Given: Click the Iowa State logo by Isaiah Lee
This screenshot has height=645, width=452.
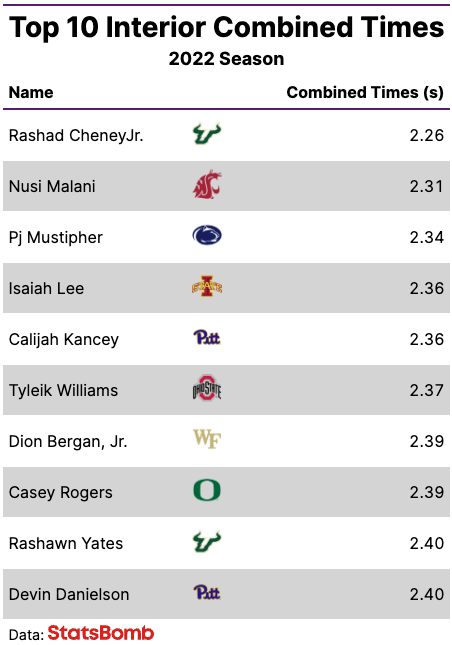Looking at the screenshot, I should click(207, 287).
